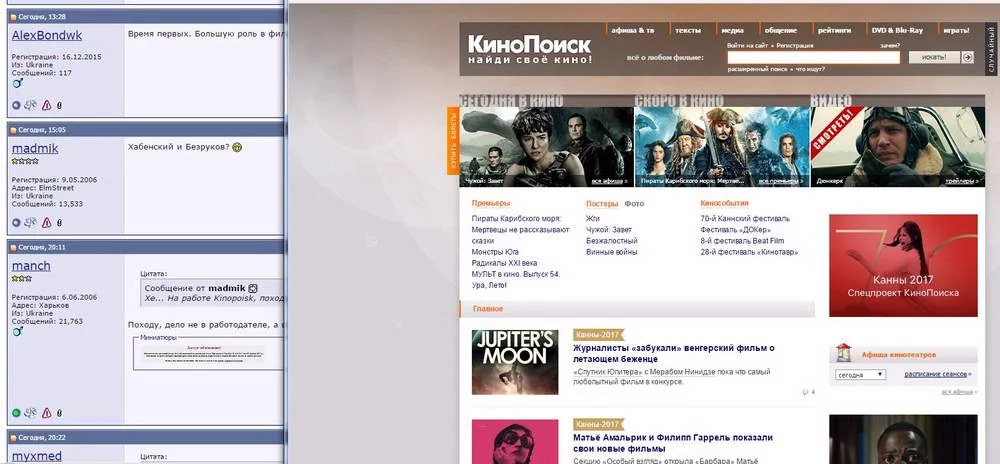
Task: Click the green online status icon under manch
Action: pyautogui.click(x=17, y=413)
